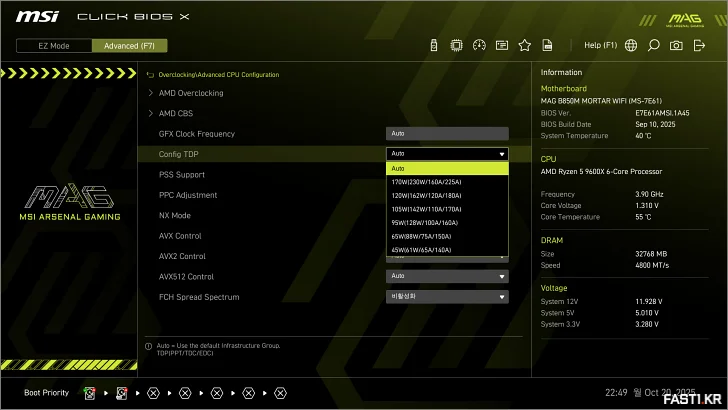Click the MAG logo in top corner
This screenshot has height=410, width=728.
685,20
